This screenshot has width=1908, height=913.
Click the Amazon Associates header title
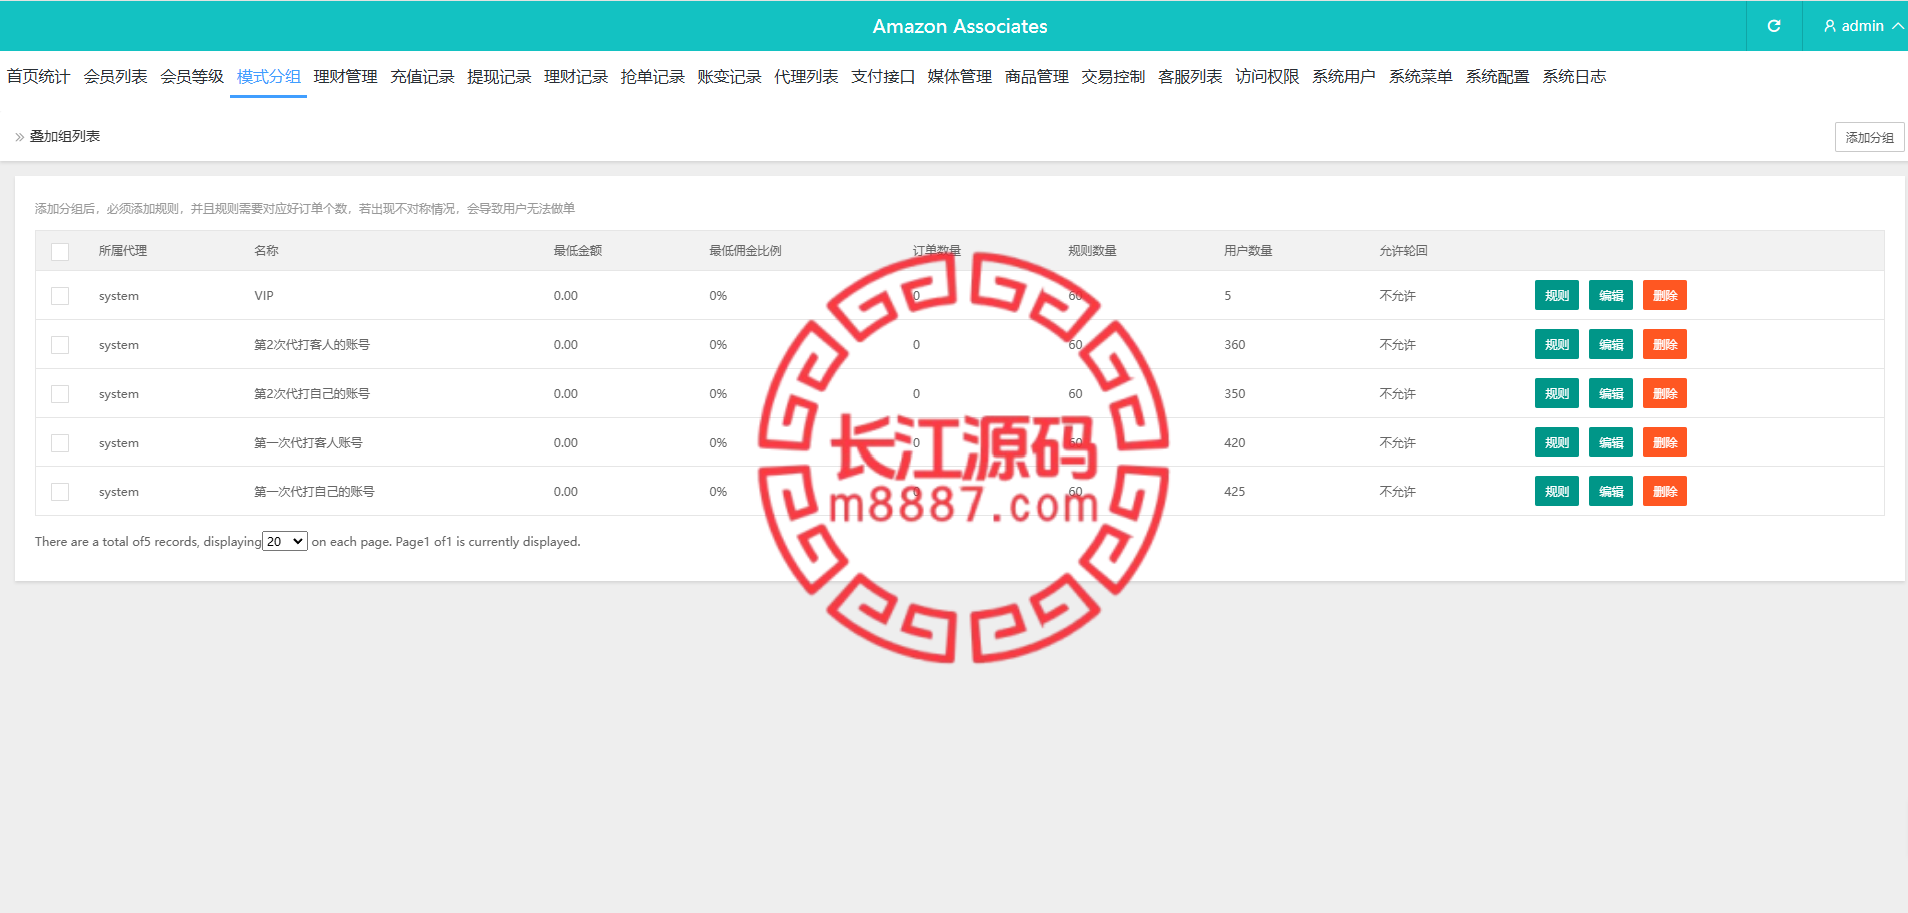960,26
